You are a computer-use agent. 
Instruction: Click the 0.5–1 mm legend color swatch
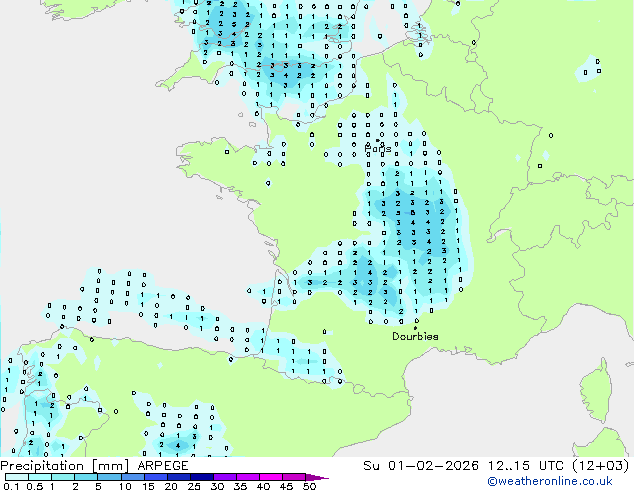[x=40, y=477]
